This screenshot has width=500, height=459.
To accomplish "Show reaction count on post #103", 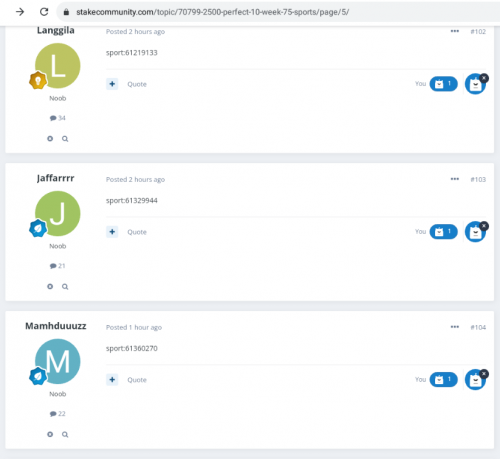I will coord(443,232).
